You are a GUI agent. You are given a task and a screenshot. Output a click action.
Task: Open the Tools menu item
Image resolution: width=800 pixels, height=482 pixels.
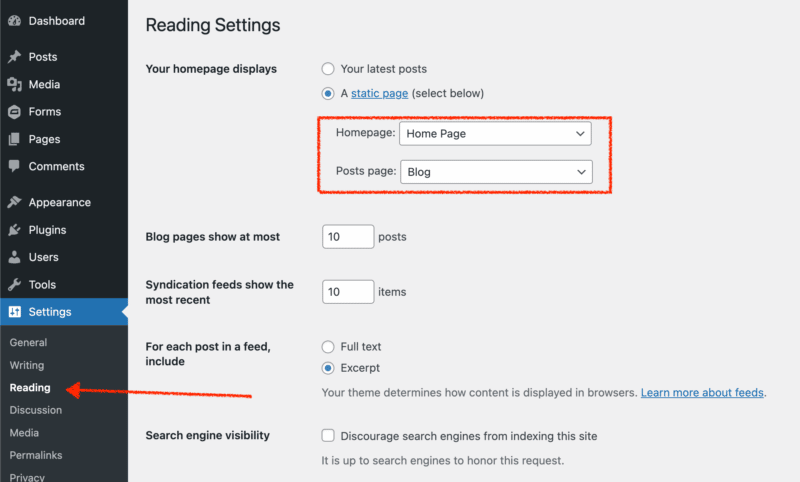pyautogui.click(x=42, y=285)
